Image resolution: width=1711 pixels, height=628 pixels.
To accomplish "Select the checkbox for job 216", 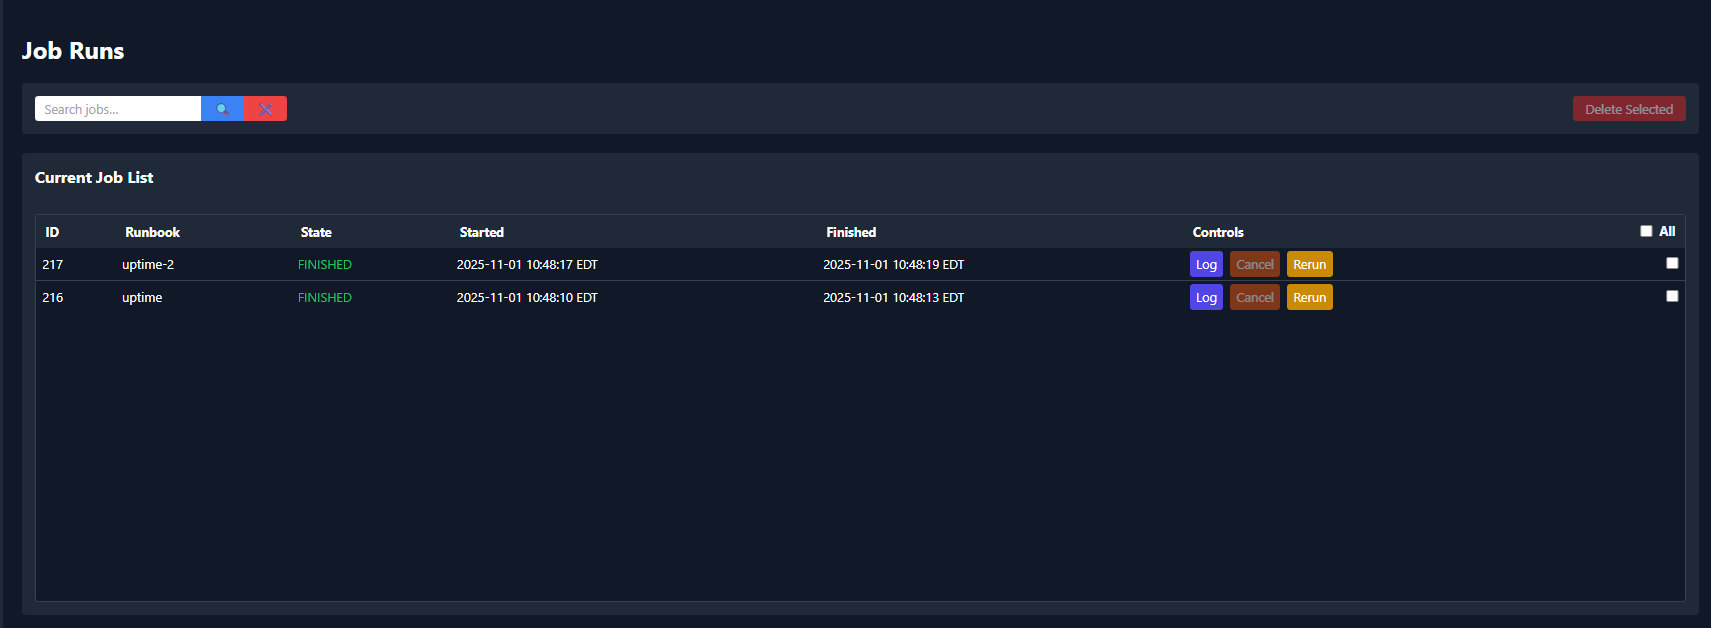I will point(1672,296).
